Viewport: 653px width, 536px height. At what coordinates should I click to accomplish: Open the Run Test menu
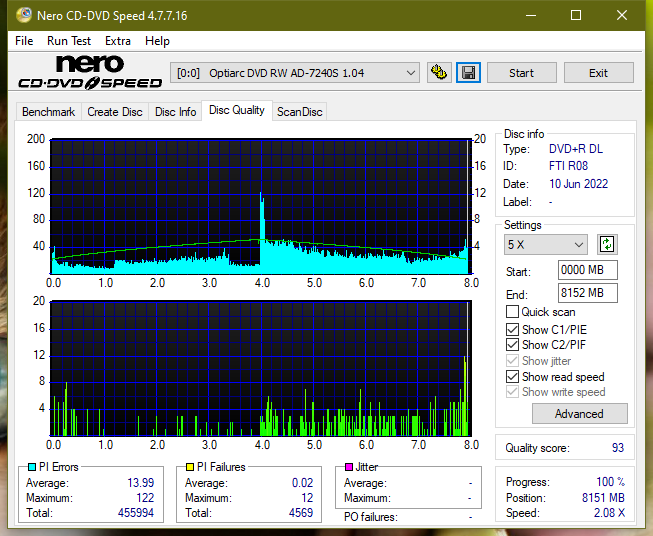click(x=69, y=41)
